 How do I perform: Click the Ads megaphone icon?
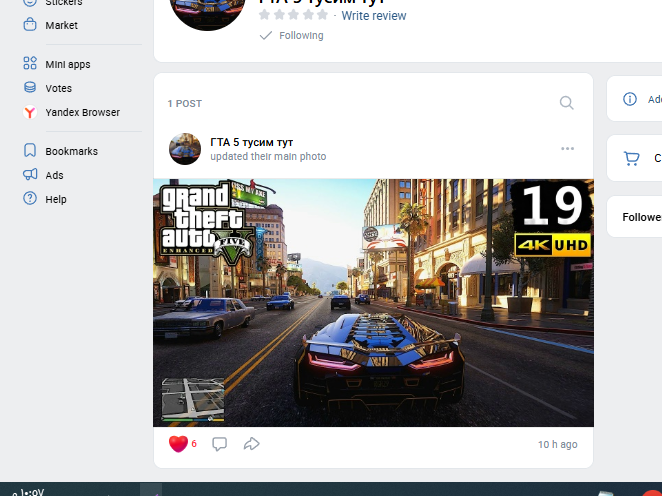30,174
